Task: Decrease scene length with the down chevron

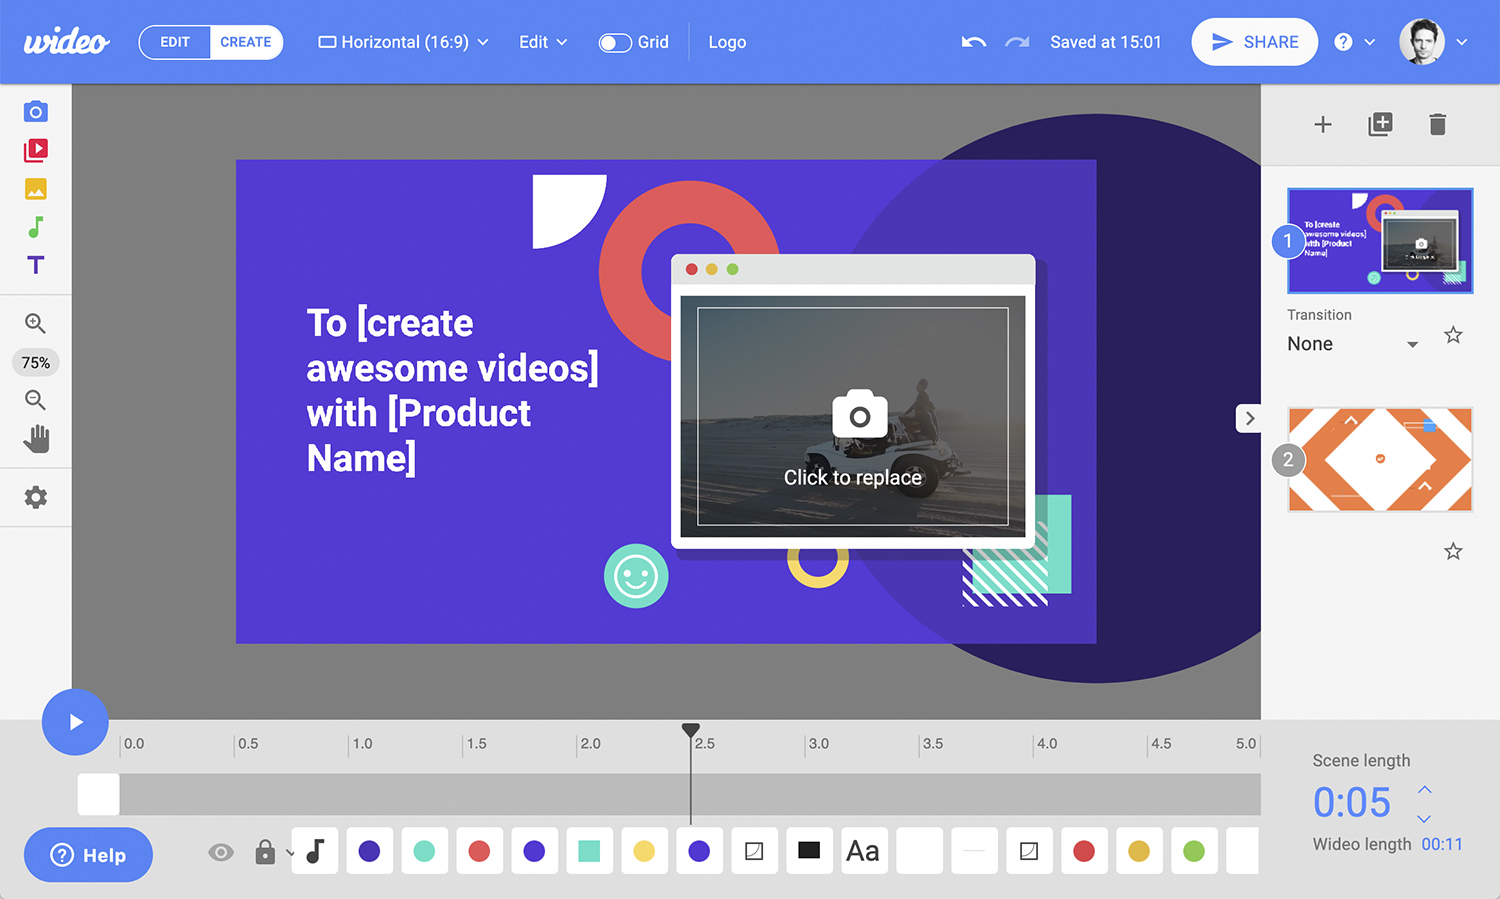Action: click(x=1425, y=819)
